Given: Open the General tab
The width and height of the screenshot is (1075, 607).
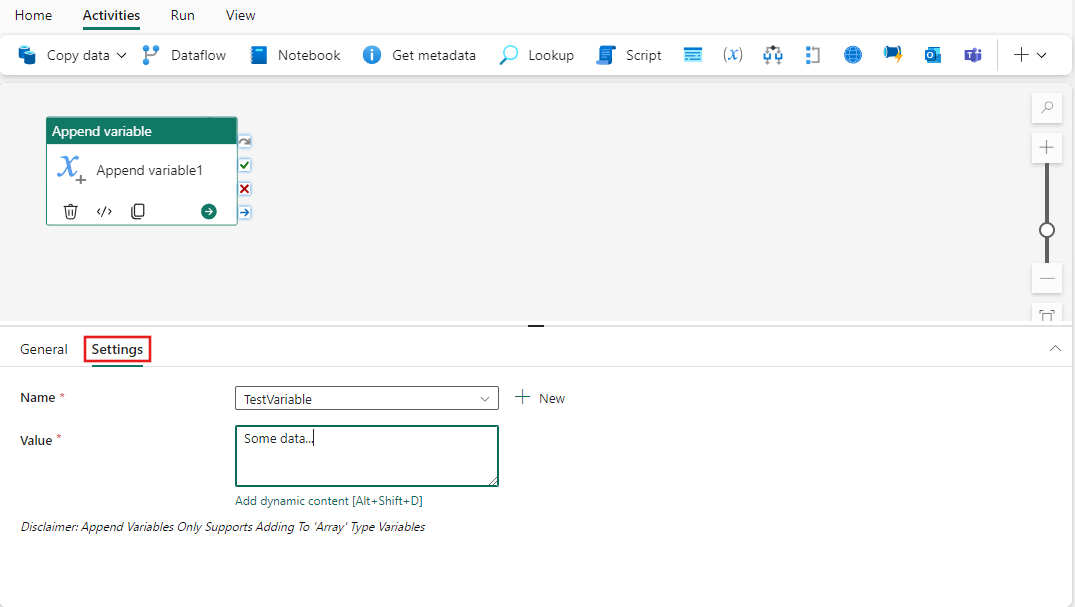Looking at the screenshot, I should point(43,348).
